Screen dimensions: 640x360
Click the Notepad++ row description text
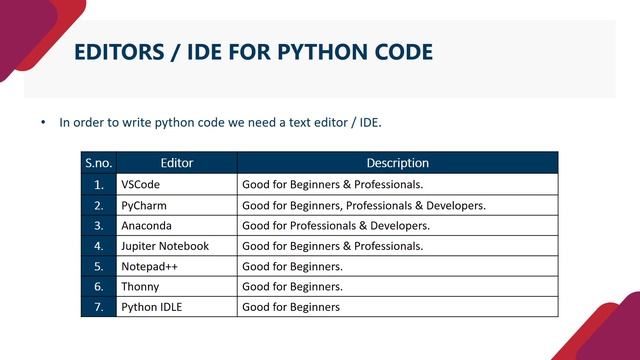[292, 267]
